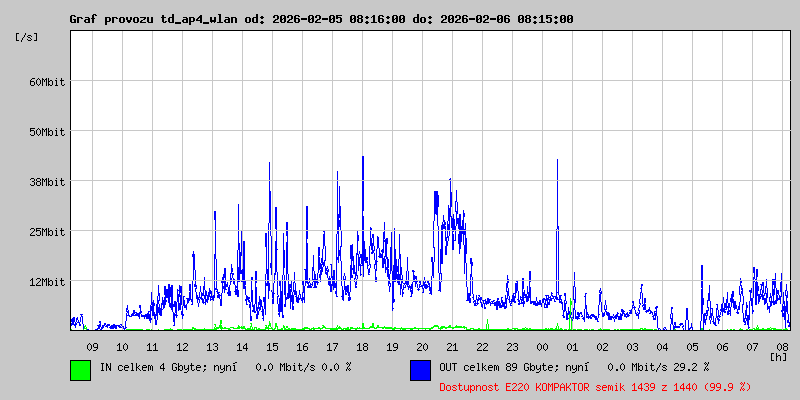This screenshot has height=400, width=800.
Task: Click the '[/s]' unit label
Action: point(27,37)
